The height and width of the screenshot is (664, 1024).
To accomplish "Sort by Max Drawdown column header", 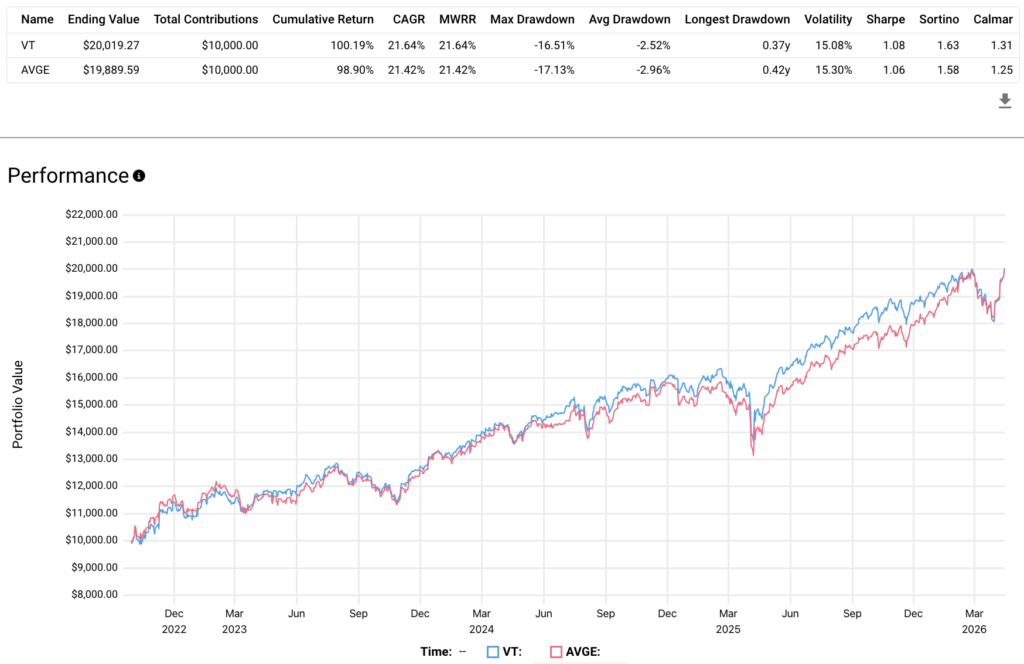I will click(532, 20).
